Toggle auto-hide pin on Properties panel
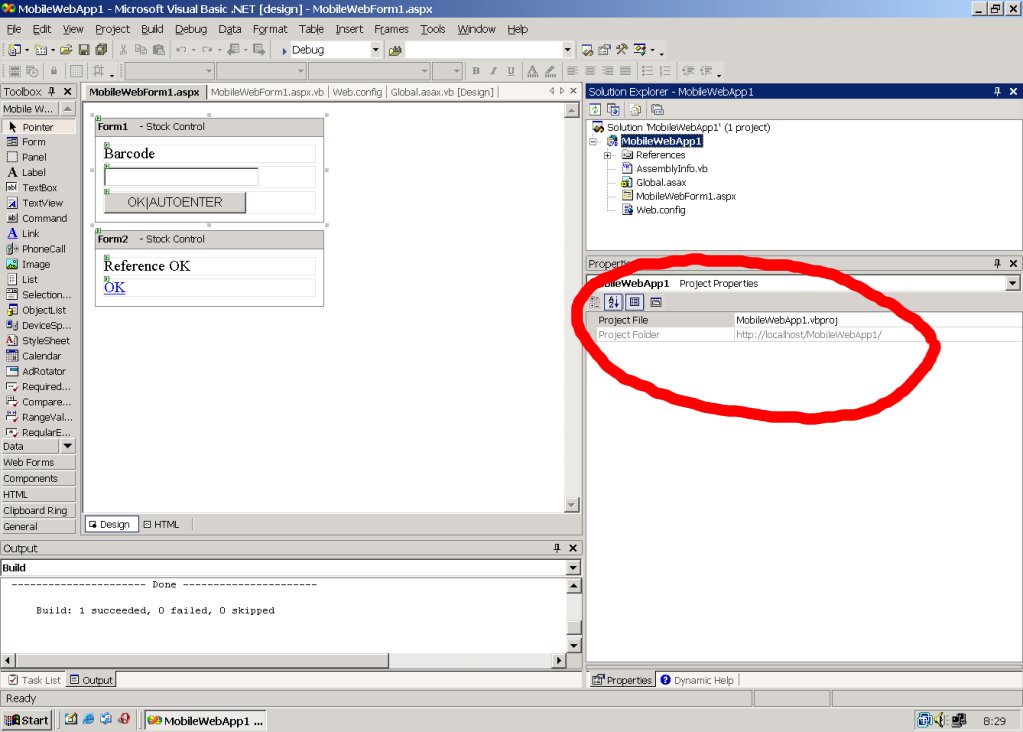The image size is (1023, 732). click(997, 263)
